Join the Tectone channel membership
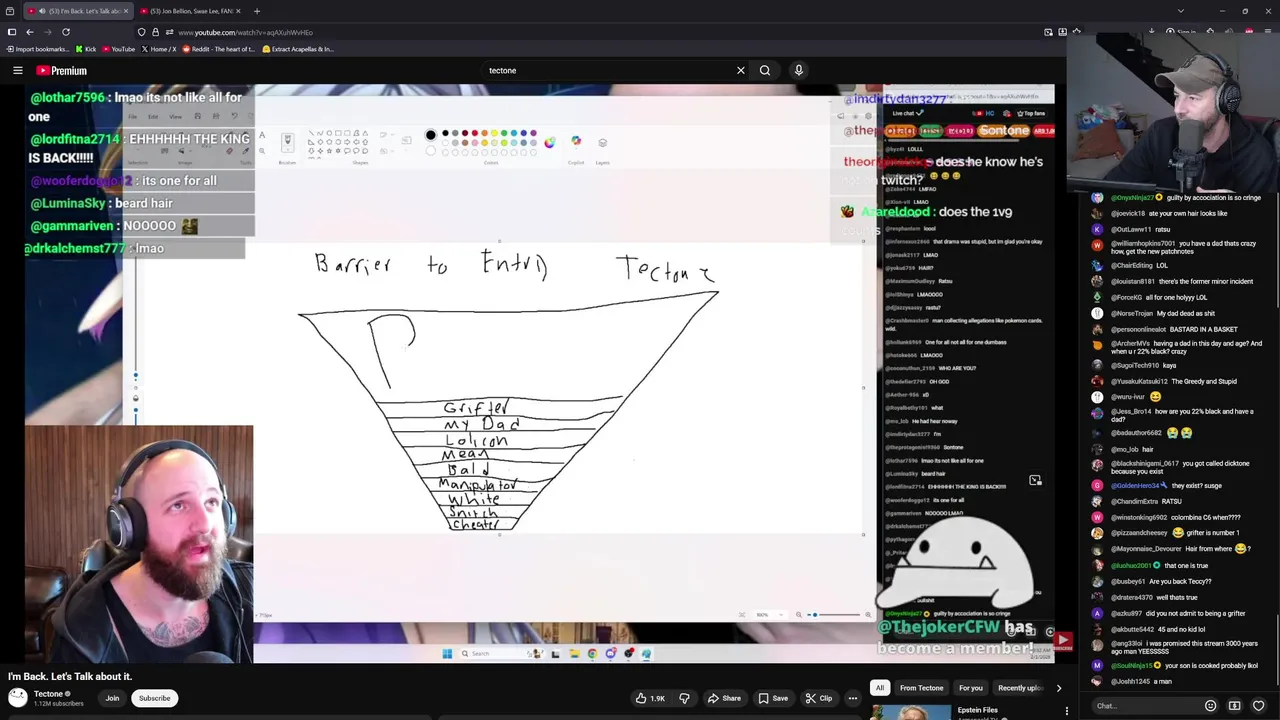This screenshot has width=1280, height=720. pos(112,698)
